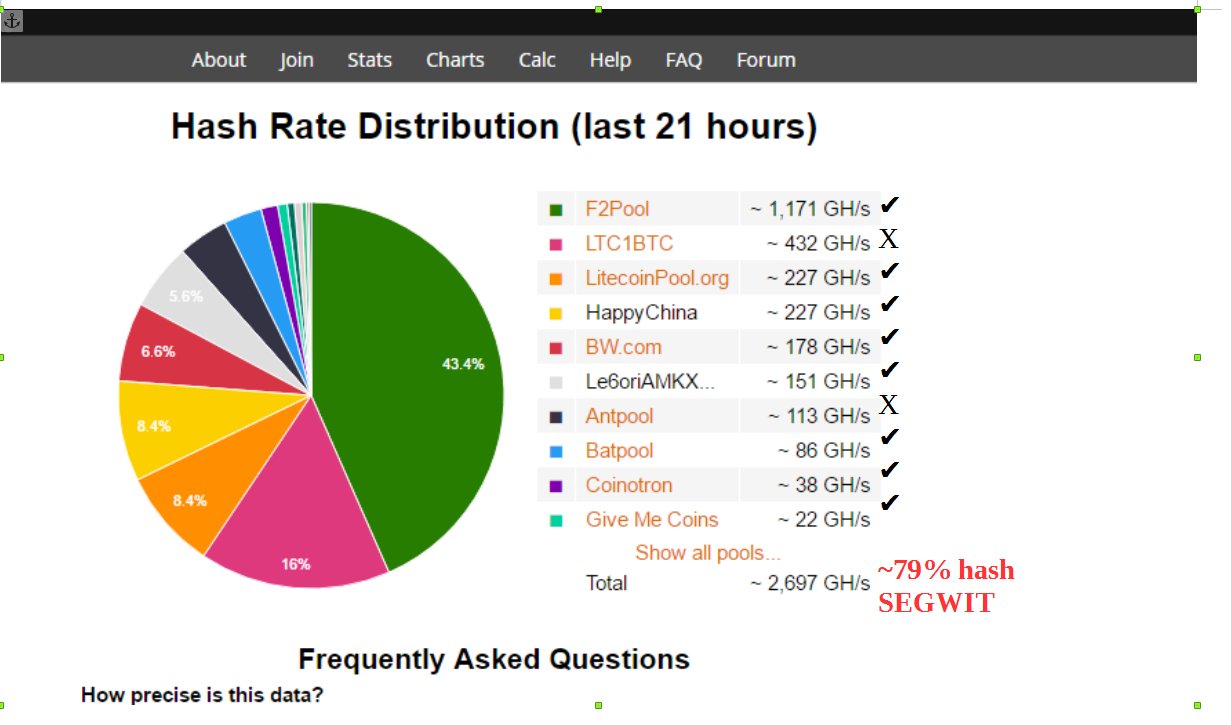The height and width of the screenshot is (725, 1231).
Task: Click the ~ 178 GH/s value
Action: (x=819, y=347)
